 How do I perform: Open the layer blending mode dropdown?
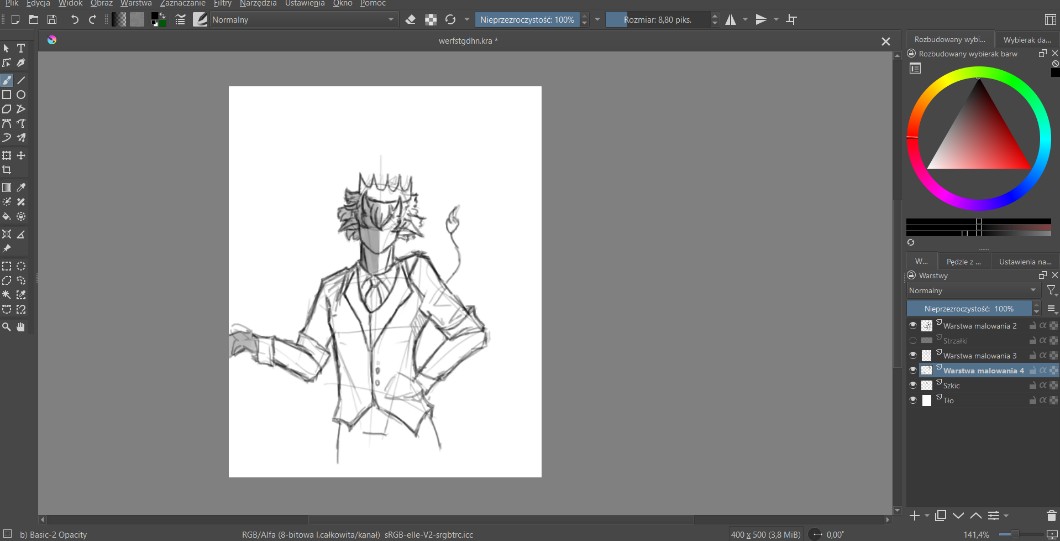coord(971,290)
